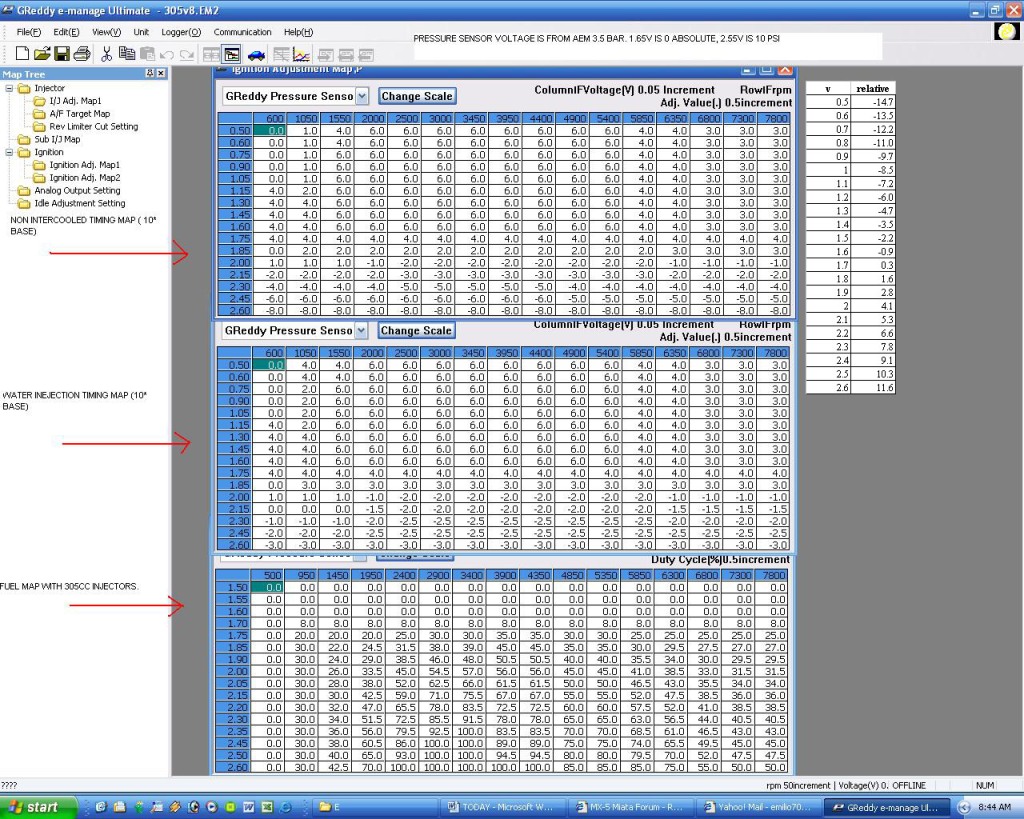The height and width of the screenshot is (819, 1024).
Task: Save the map with floppy disk icon
Action: pos(62,54)
